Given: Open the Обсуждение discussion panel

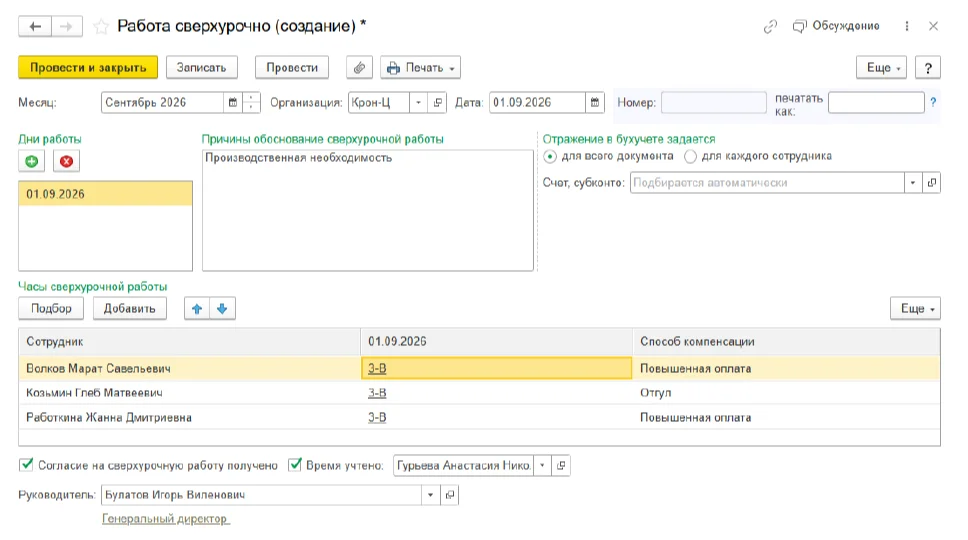Looking at the screenshot, I should (837, 26).
